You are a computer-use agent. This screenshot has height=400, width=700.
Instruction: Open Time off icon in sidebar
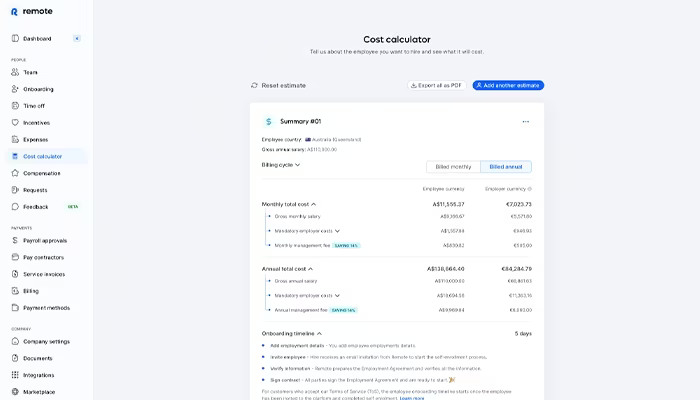click(x=15, y=106)
